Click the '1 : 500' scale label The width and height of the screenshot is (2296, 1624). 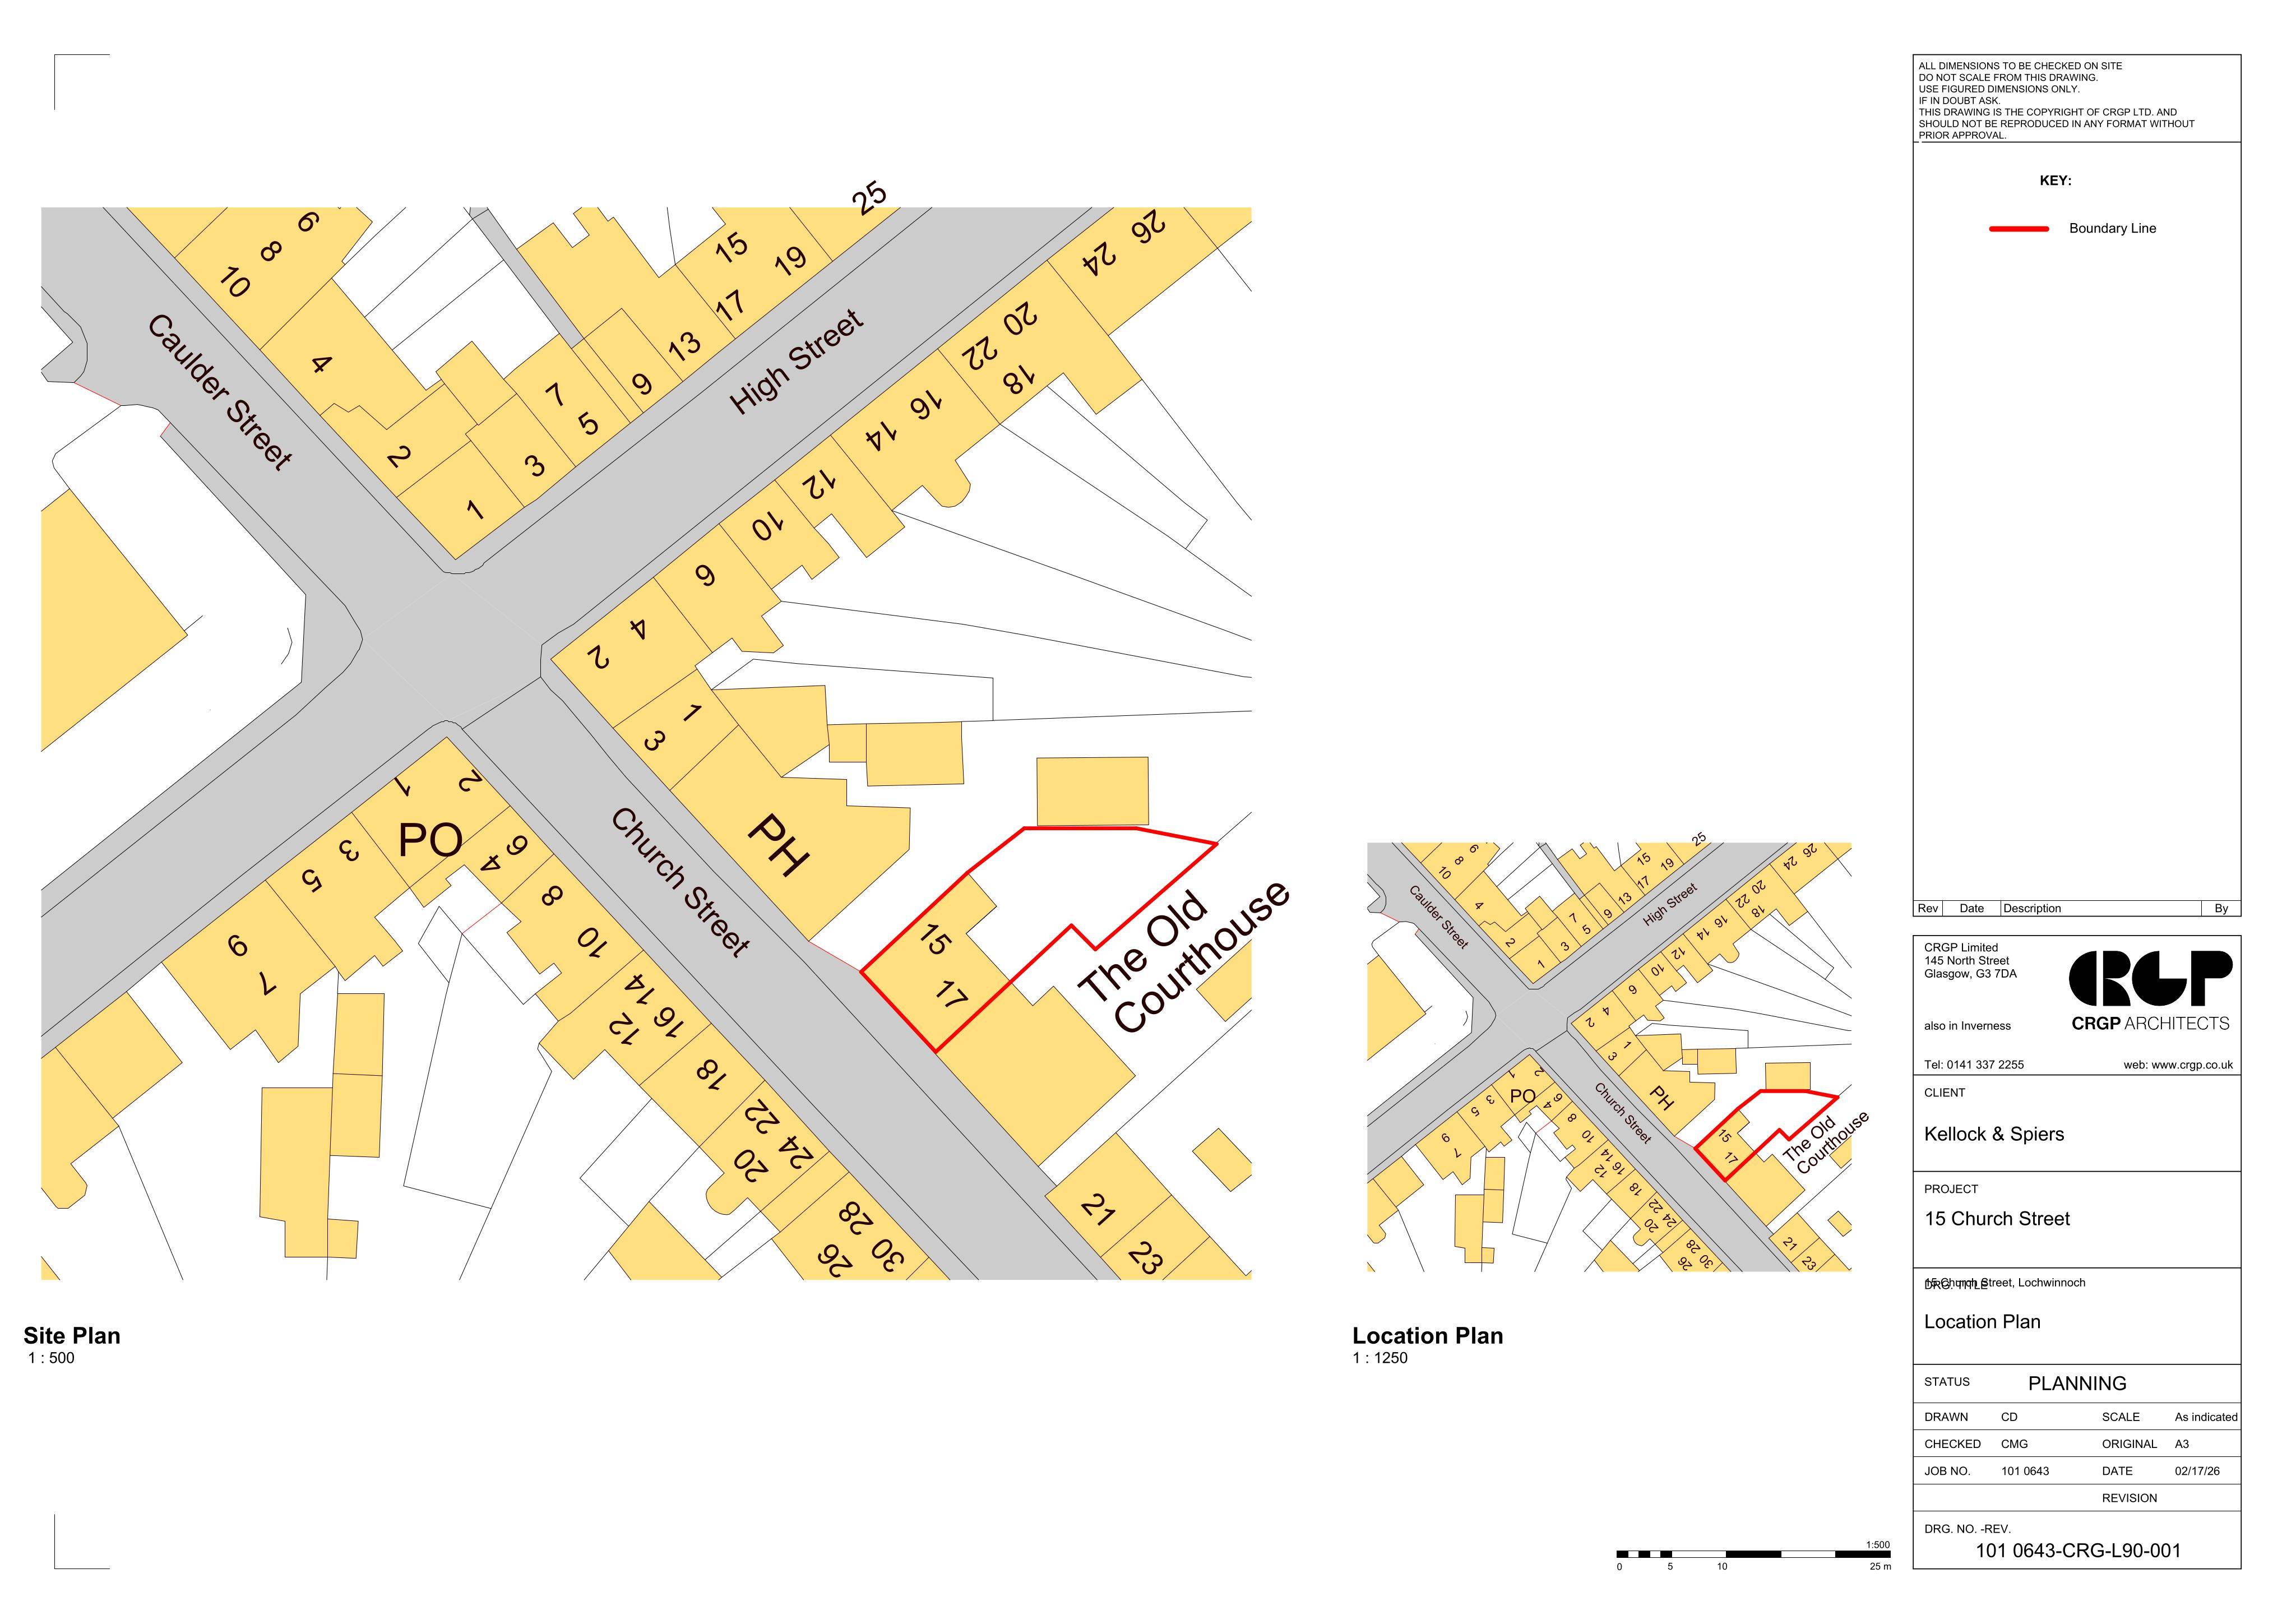[x=51, y=1358]
